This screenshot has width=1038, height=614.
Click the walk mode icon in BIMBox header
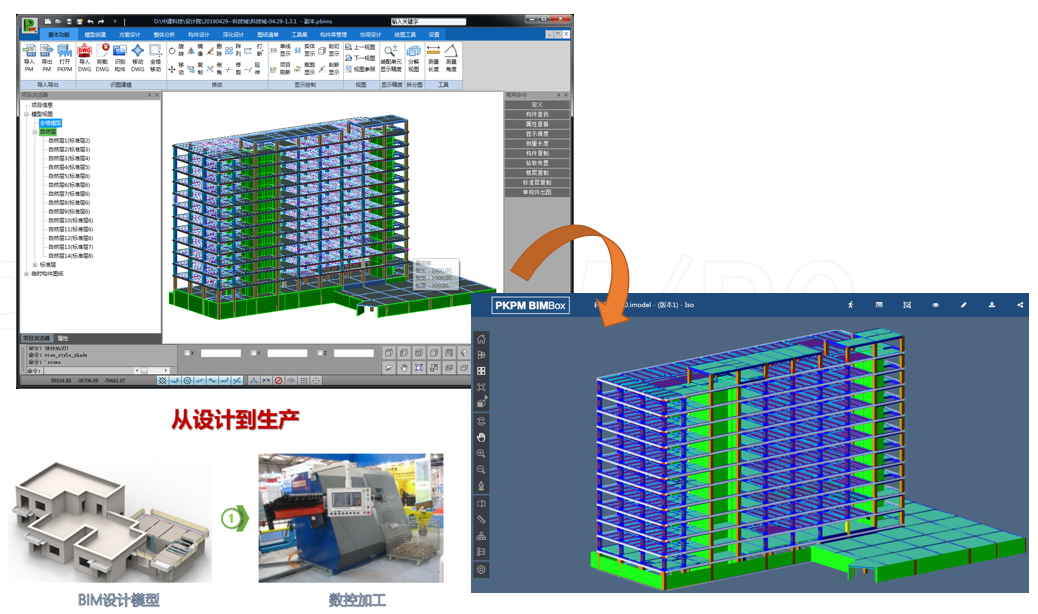click(850, 304)
